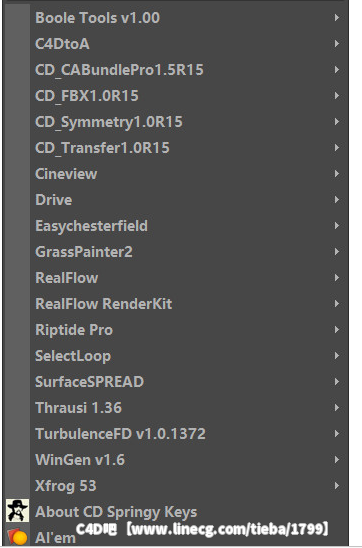
Task: Click the Al'em orange icon
Action: (x=17, y=536)
